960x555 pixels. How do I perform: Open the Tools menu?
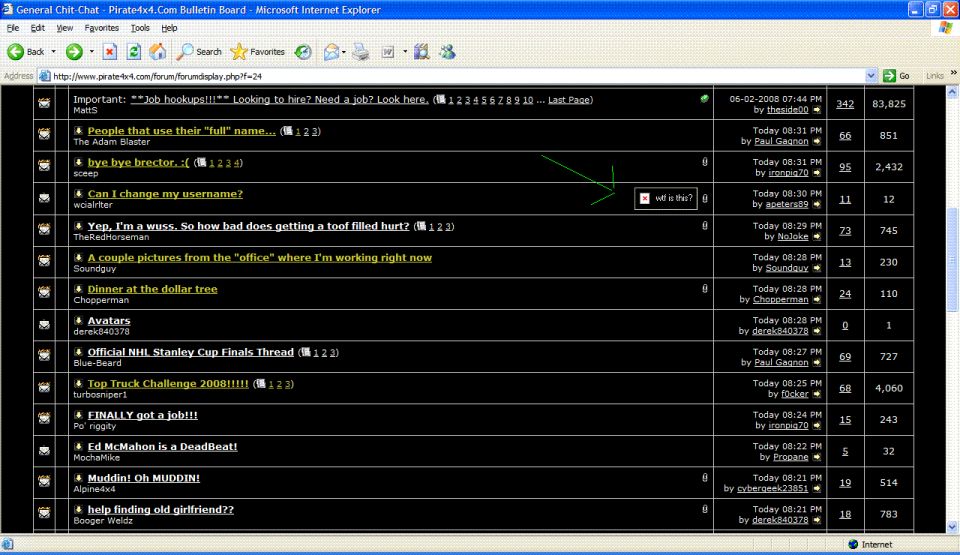140,28
